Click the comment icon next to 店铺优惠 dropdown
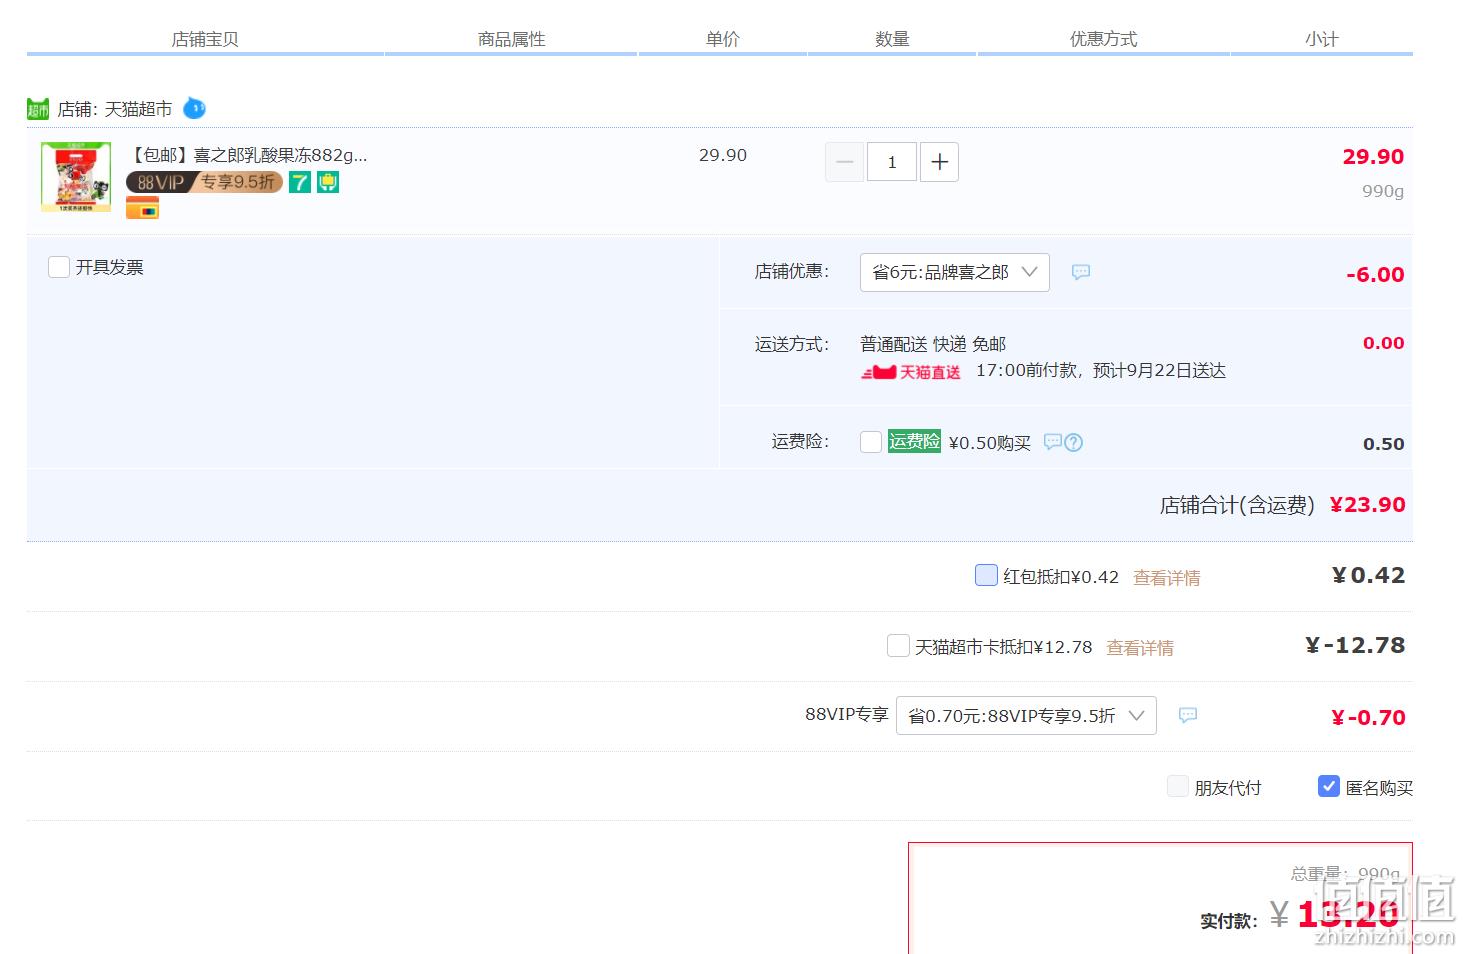Screen dimensions: 1464x954 pos(1081,272)
